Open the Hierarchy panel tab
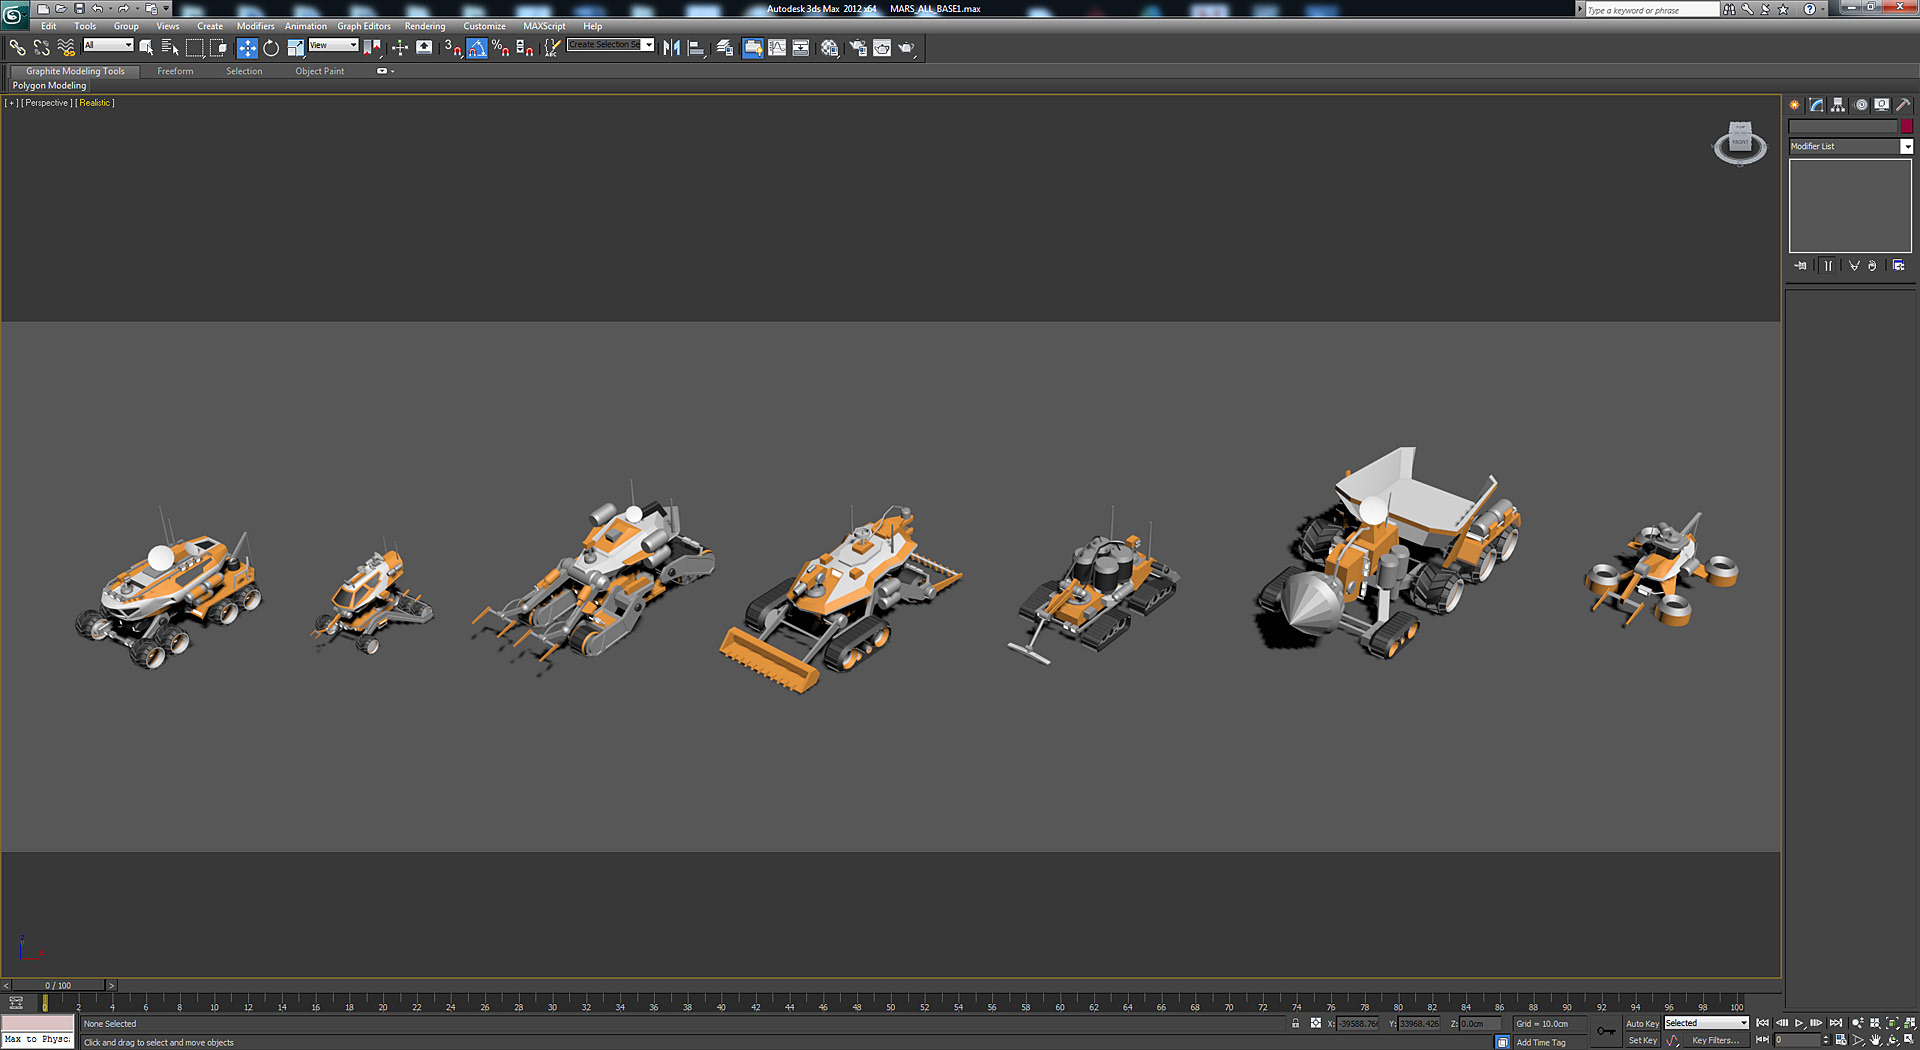 coord(1838,104)
